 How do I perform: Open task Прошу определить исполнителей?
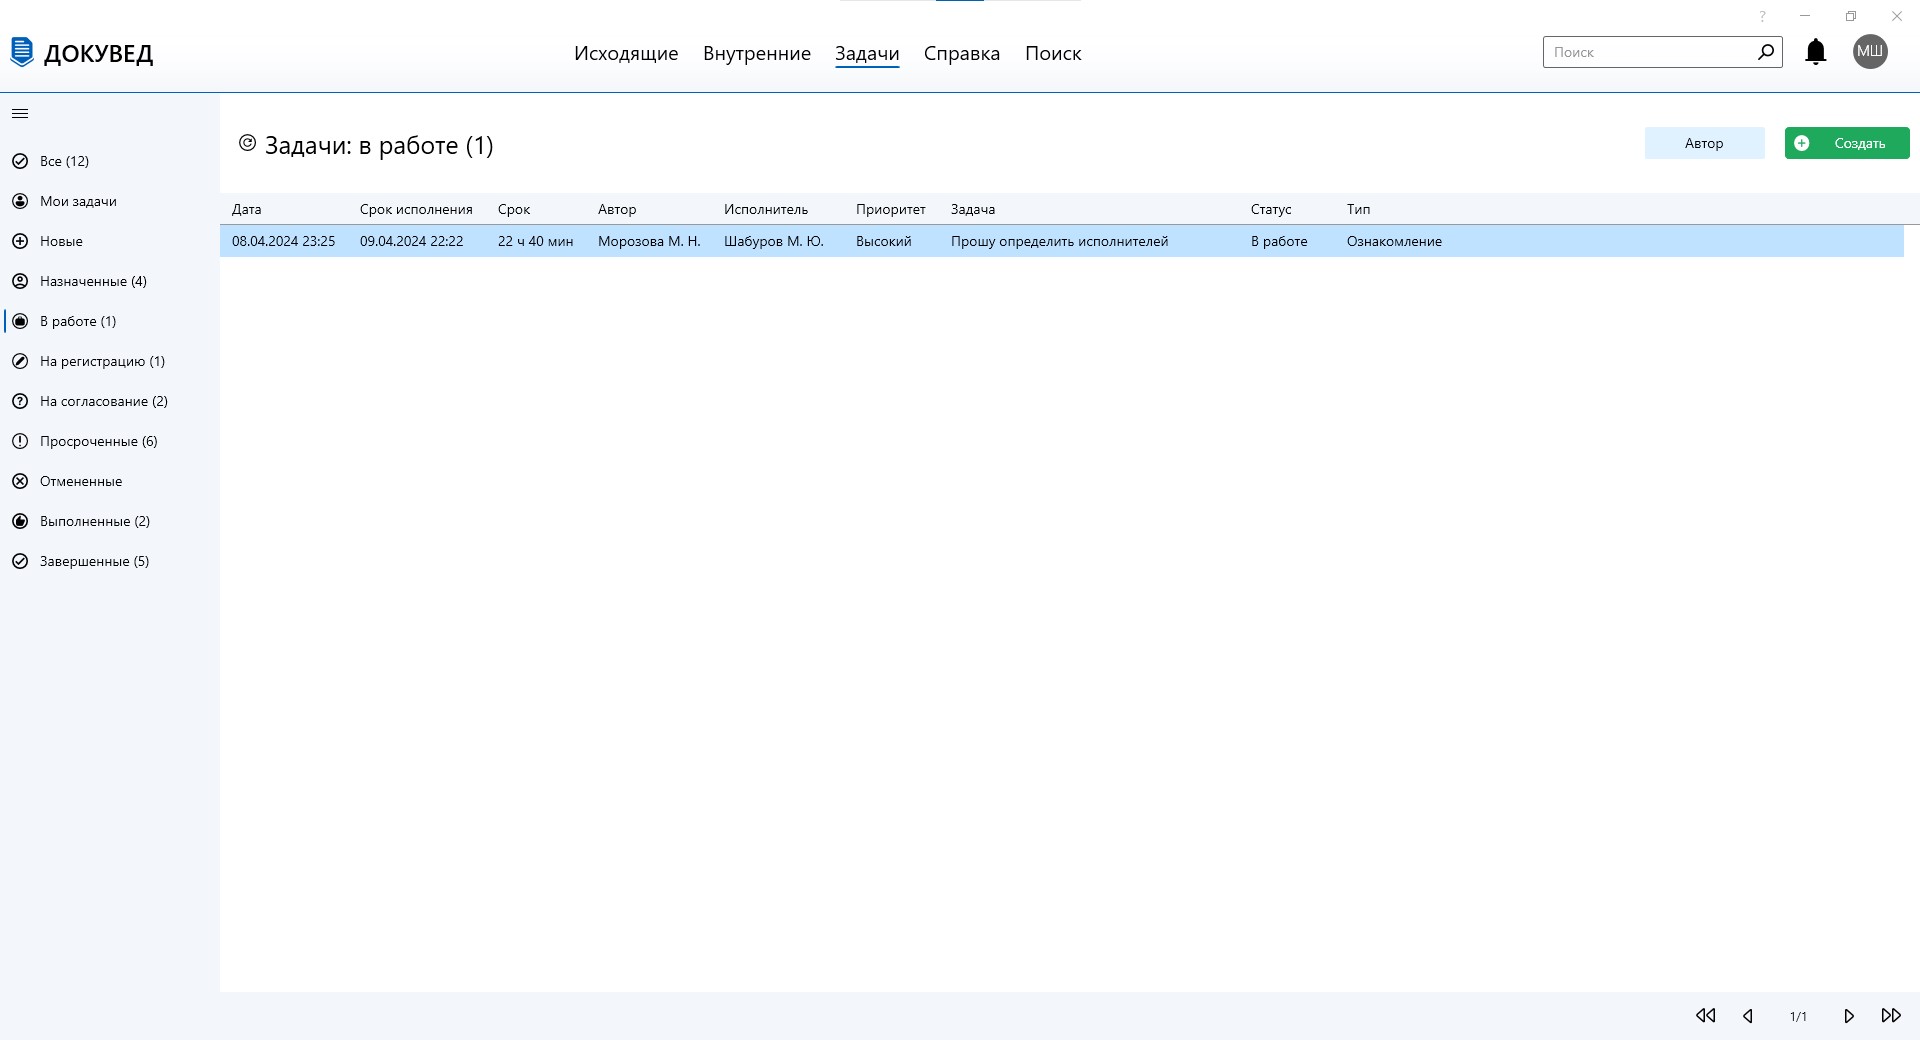click(1059, 241)
